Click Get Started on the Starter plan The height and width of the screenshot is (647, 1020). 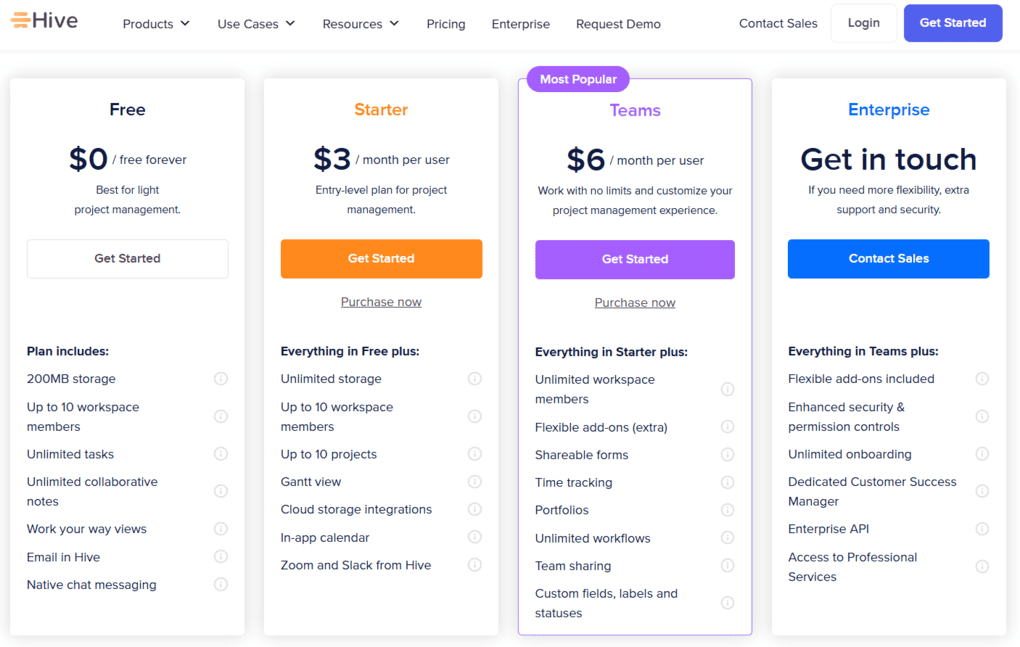pyautogui.click(x=381, y=258)
